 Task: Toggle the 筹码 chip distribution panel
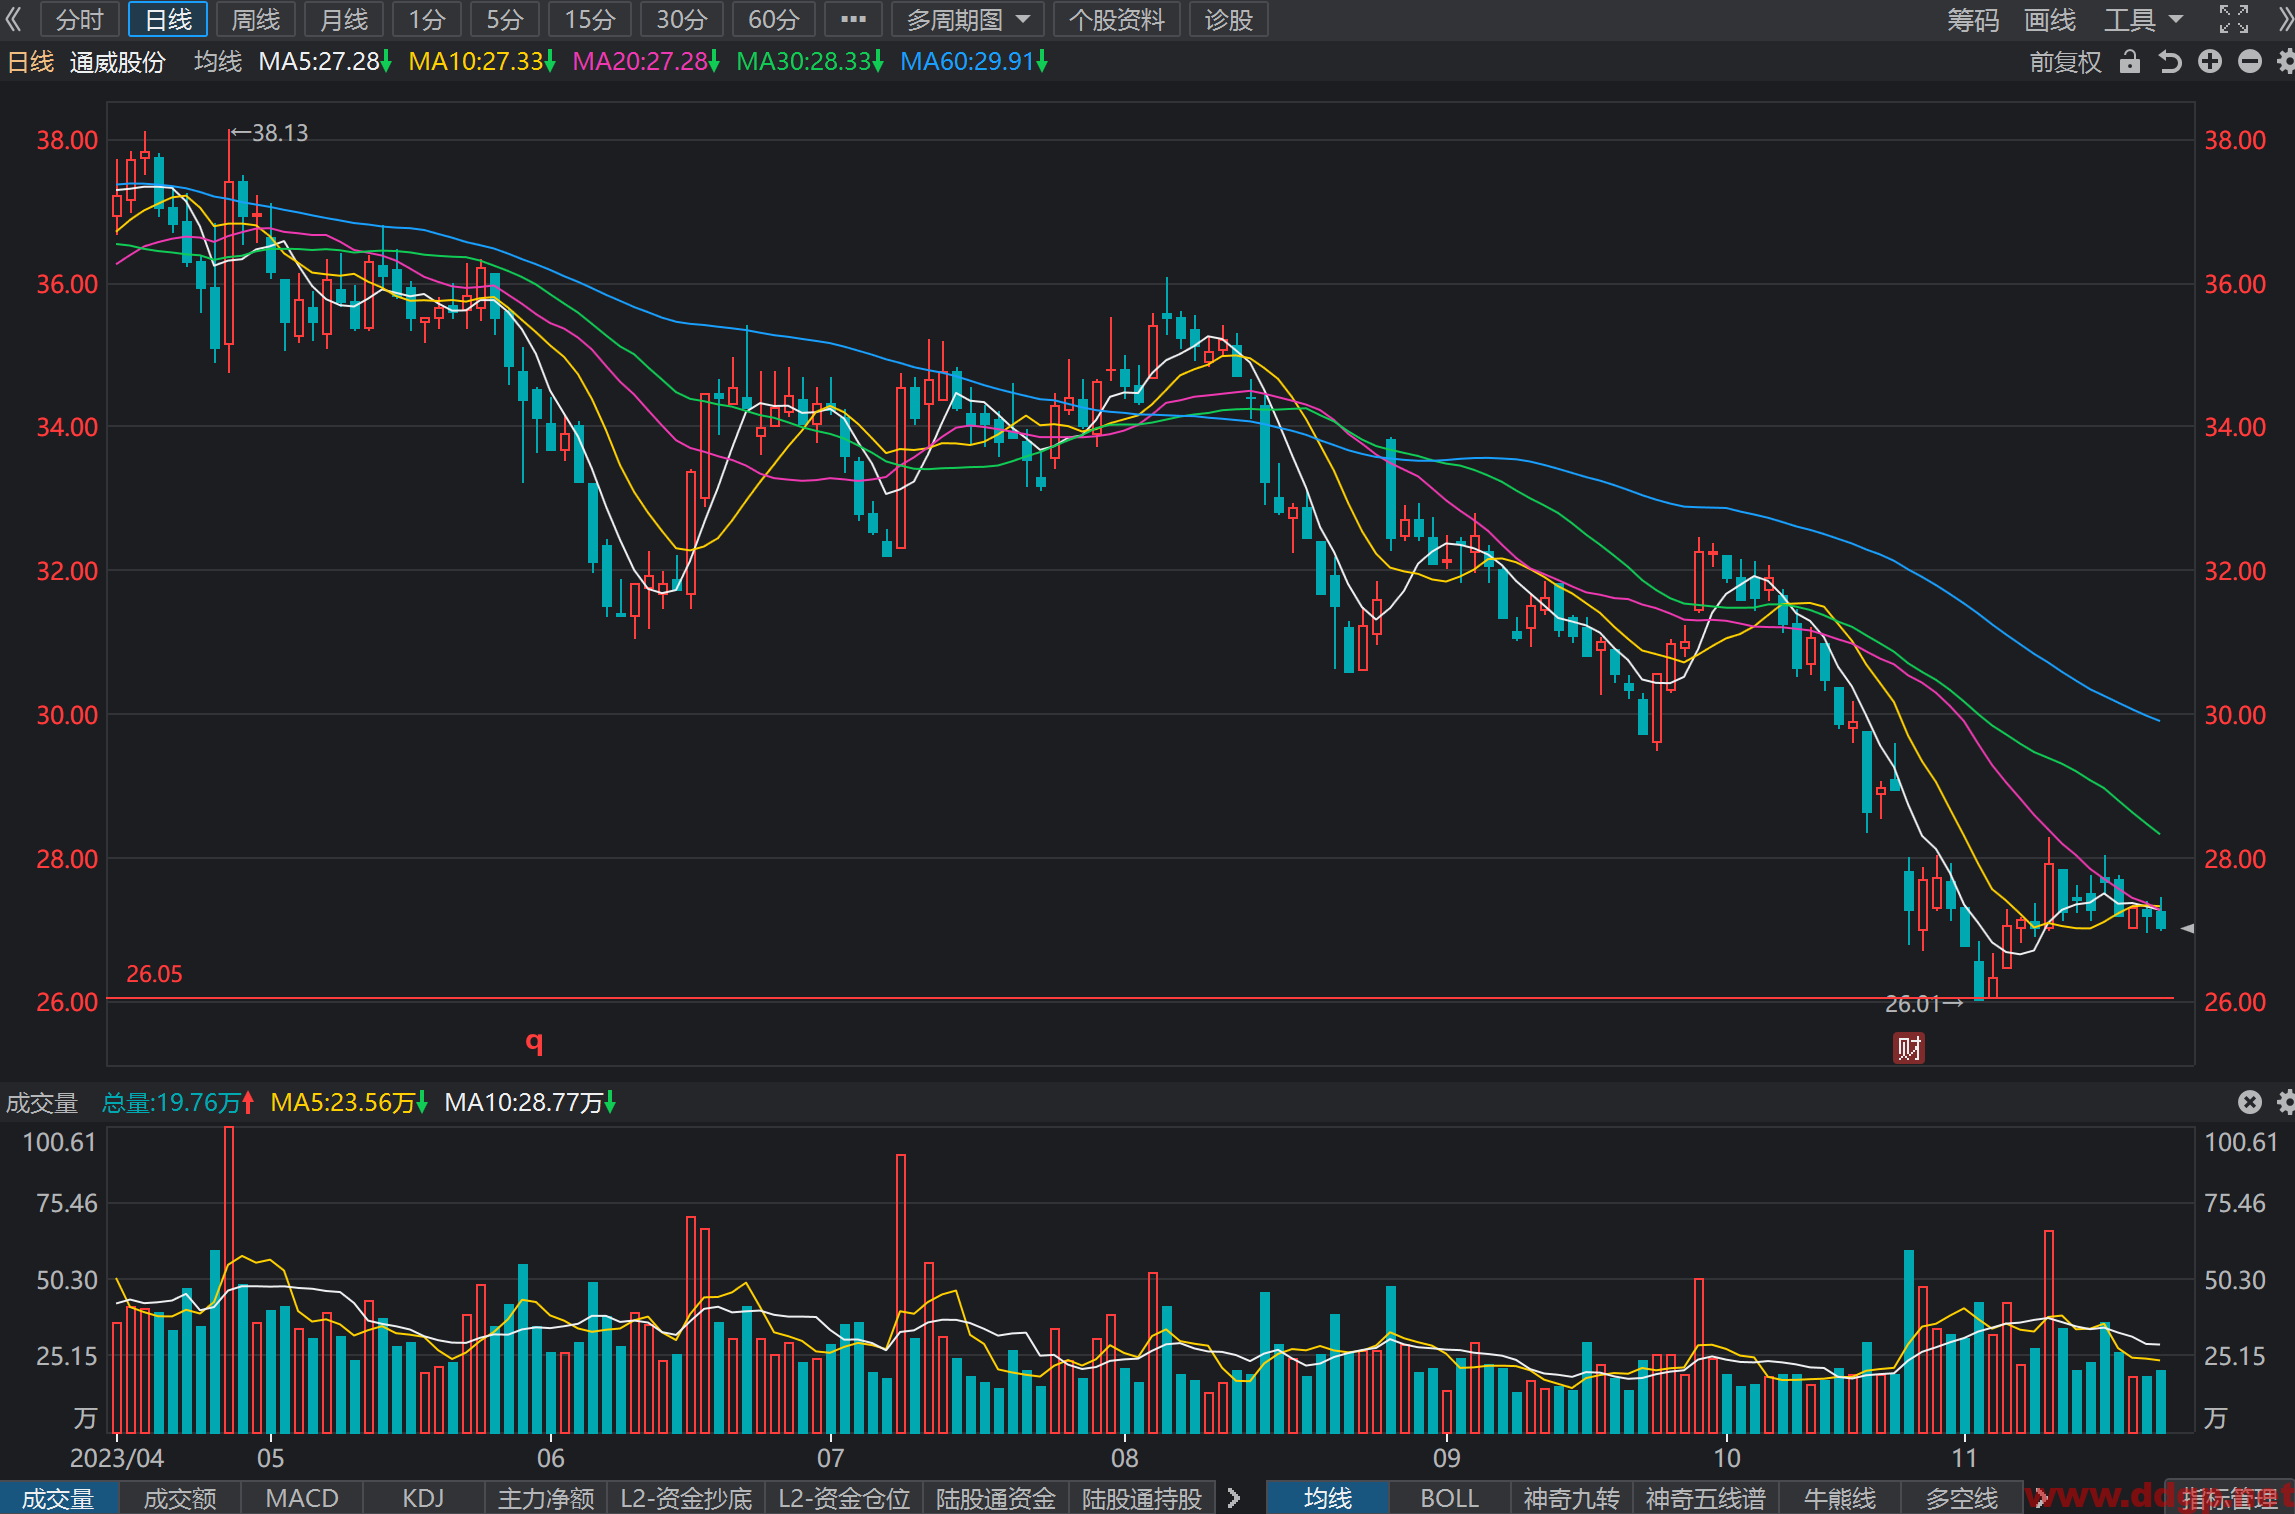[1973, 19]
